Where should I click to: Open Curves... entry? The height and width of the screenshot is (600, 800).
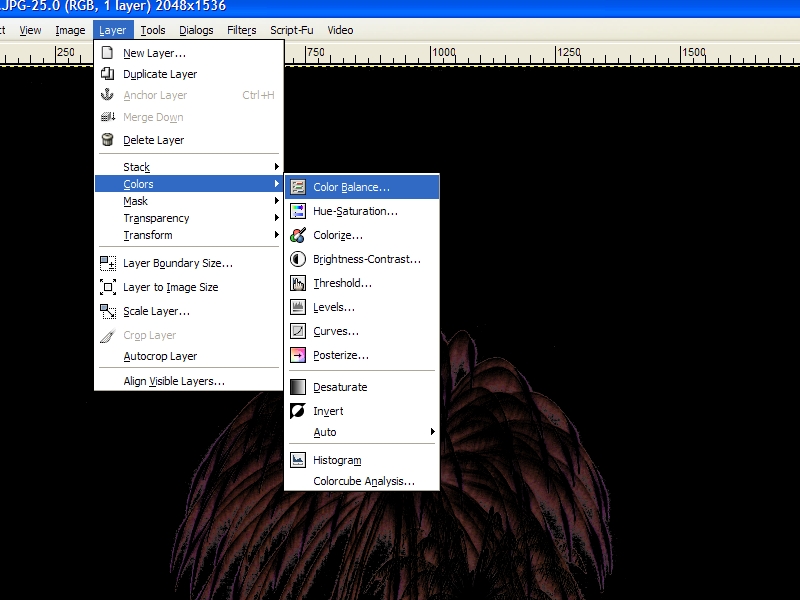coord(362,331)
